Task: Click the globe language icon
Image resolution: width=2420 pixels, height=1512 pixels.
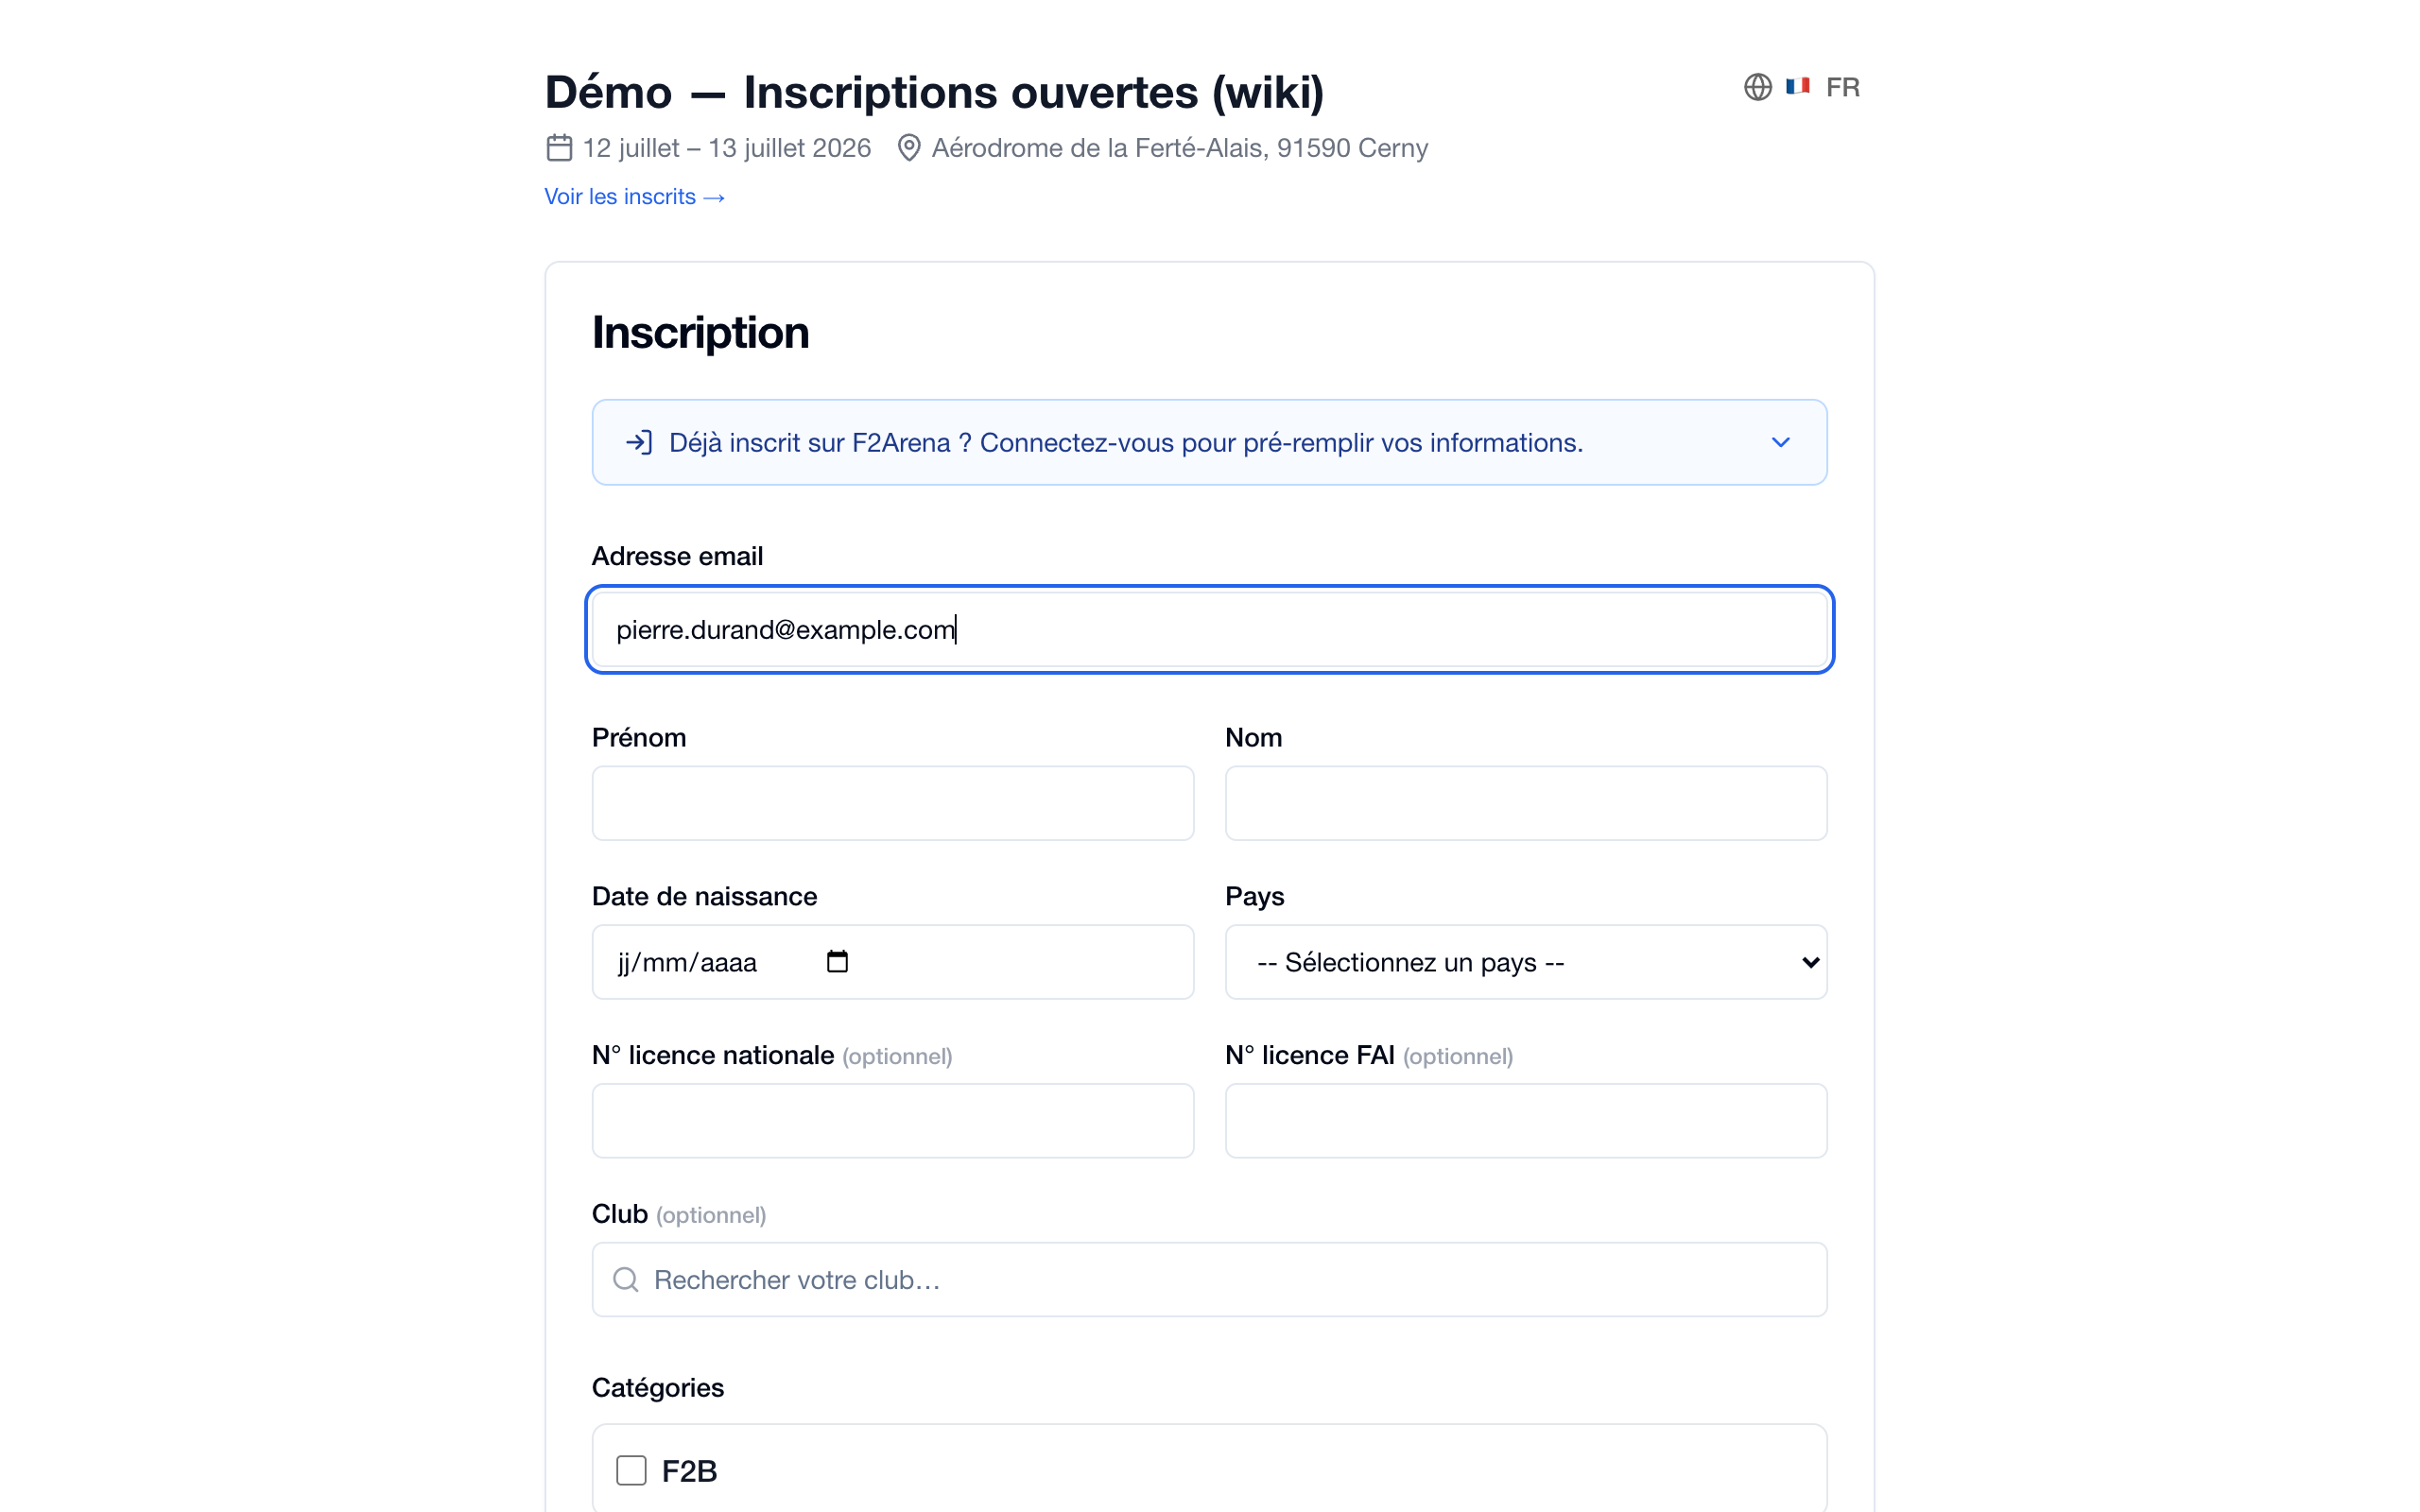Action: [1757, 87]
